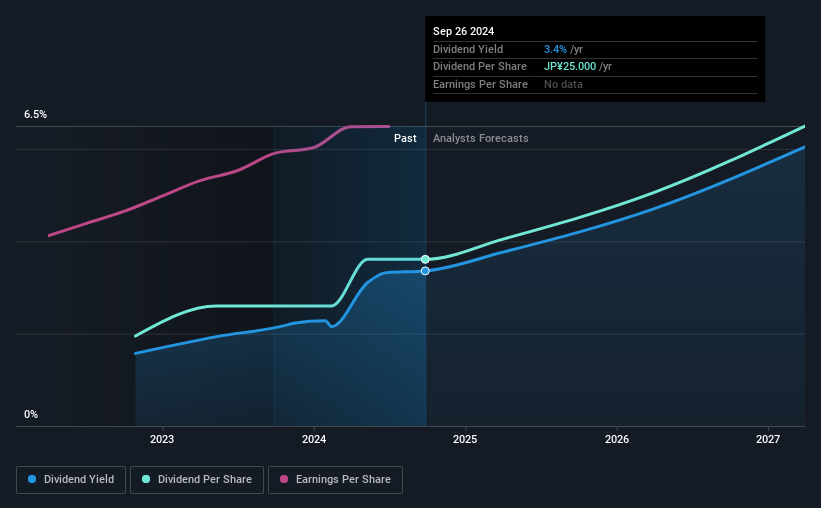
Task: Click the teal data point marker on chart
Action: [x=425, y=259]
